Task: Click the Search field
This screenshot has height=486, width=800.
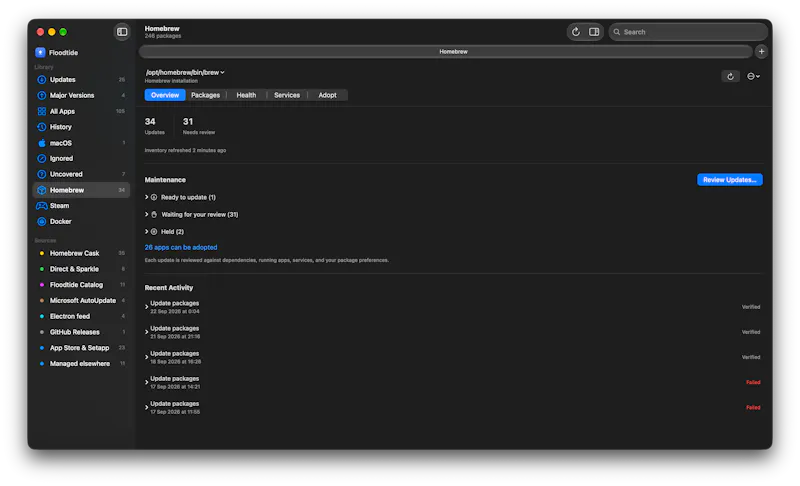Action: [x=688, y=32]
